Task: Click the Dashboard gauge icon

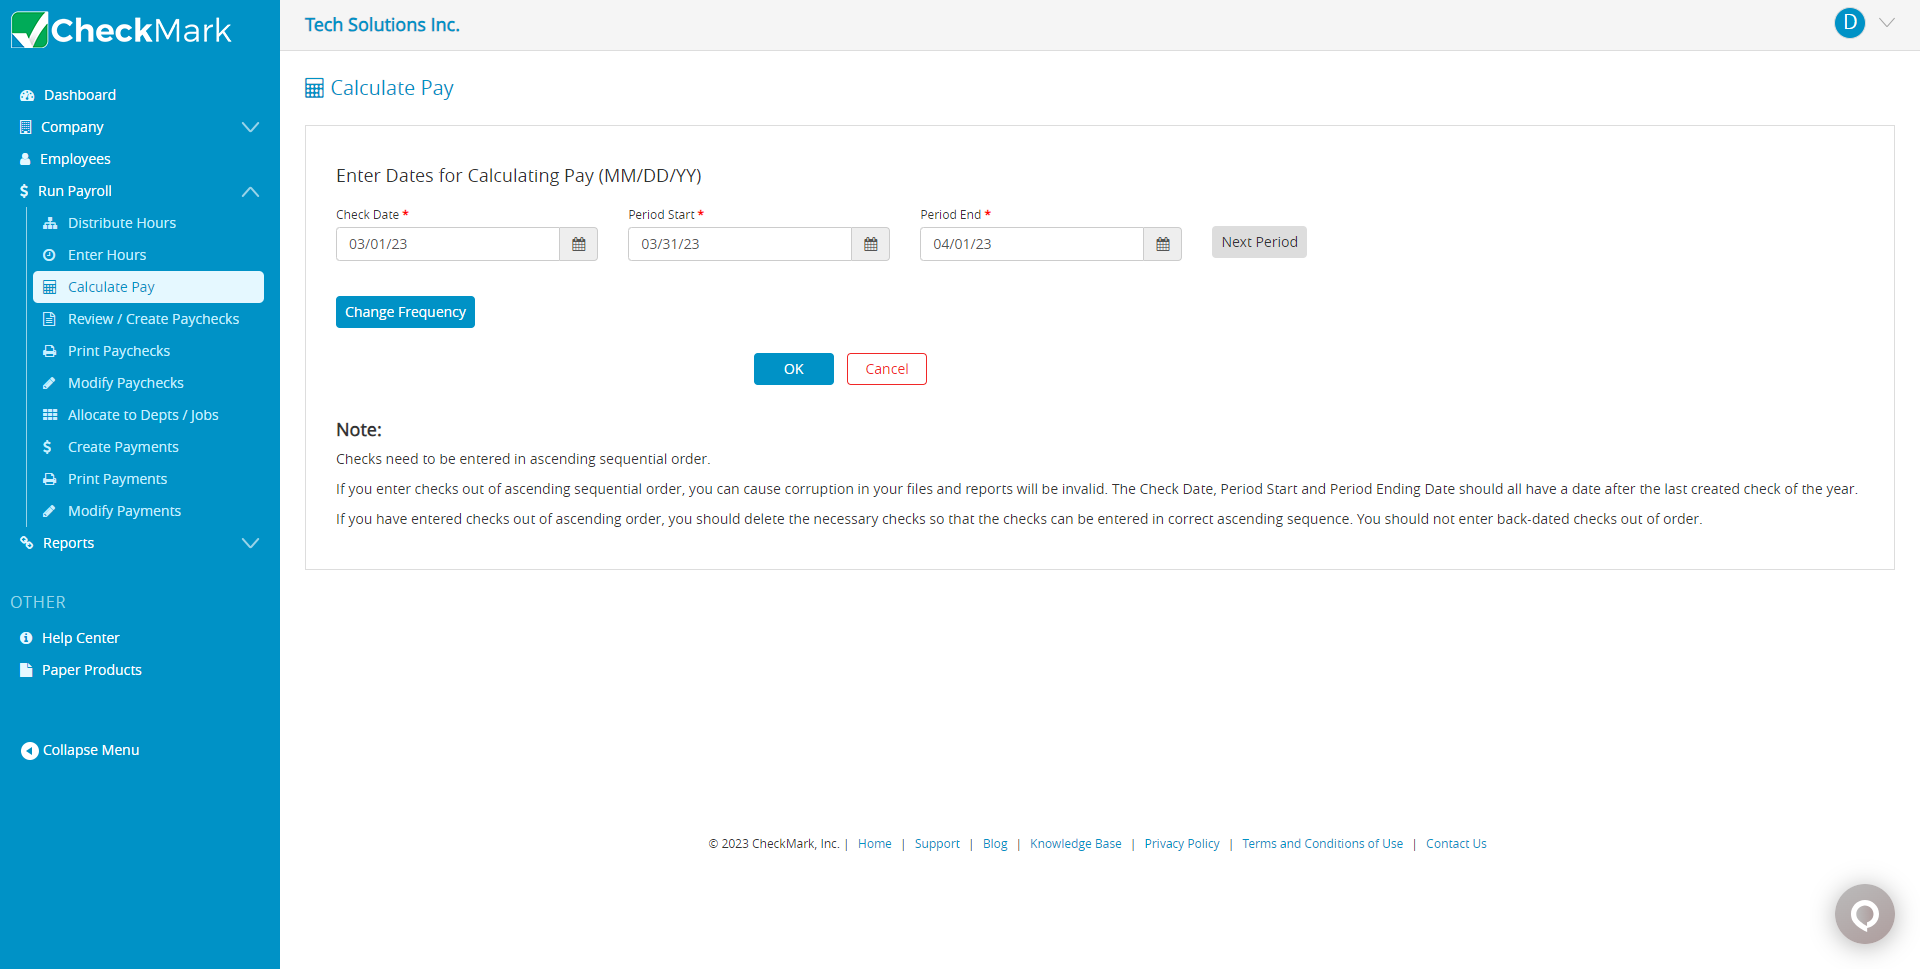Action: [27, 95]
